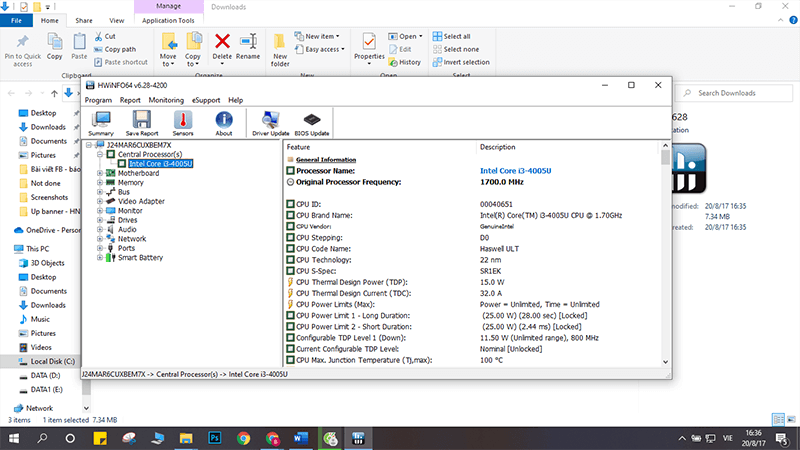Open the Program menu
800x450 pixels.
98,100
